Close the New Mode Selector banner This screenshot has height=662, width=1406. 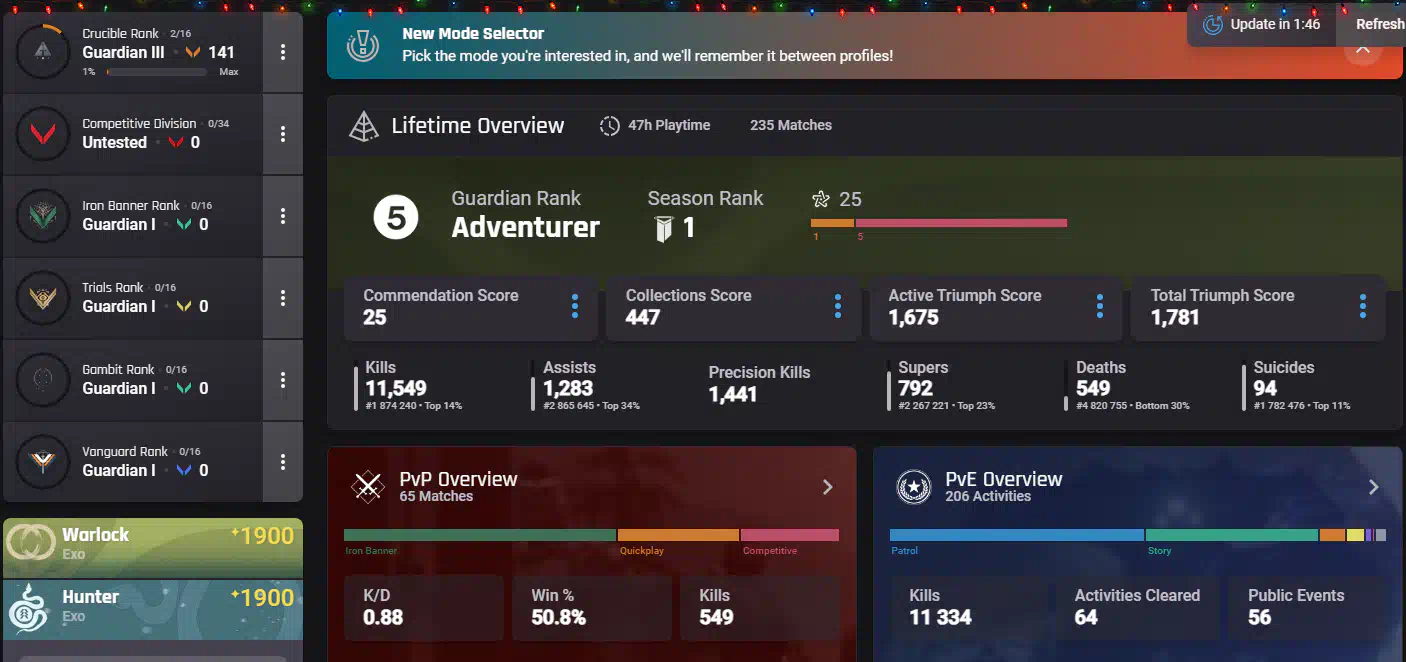[x=1363, y=48]
